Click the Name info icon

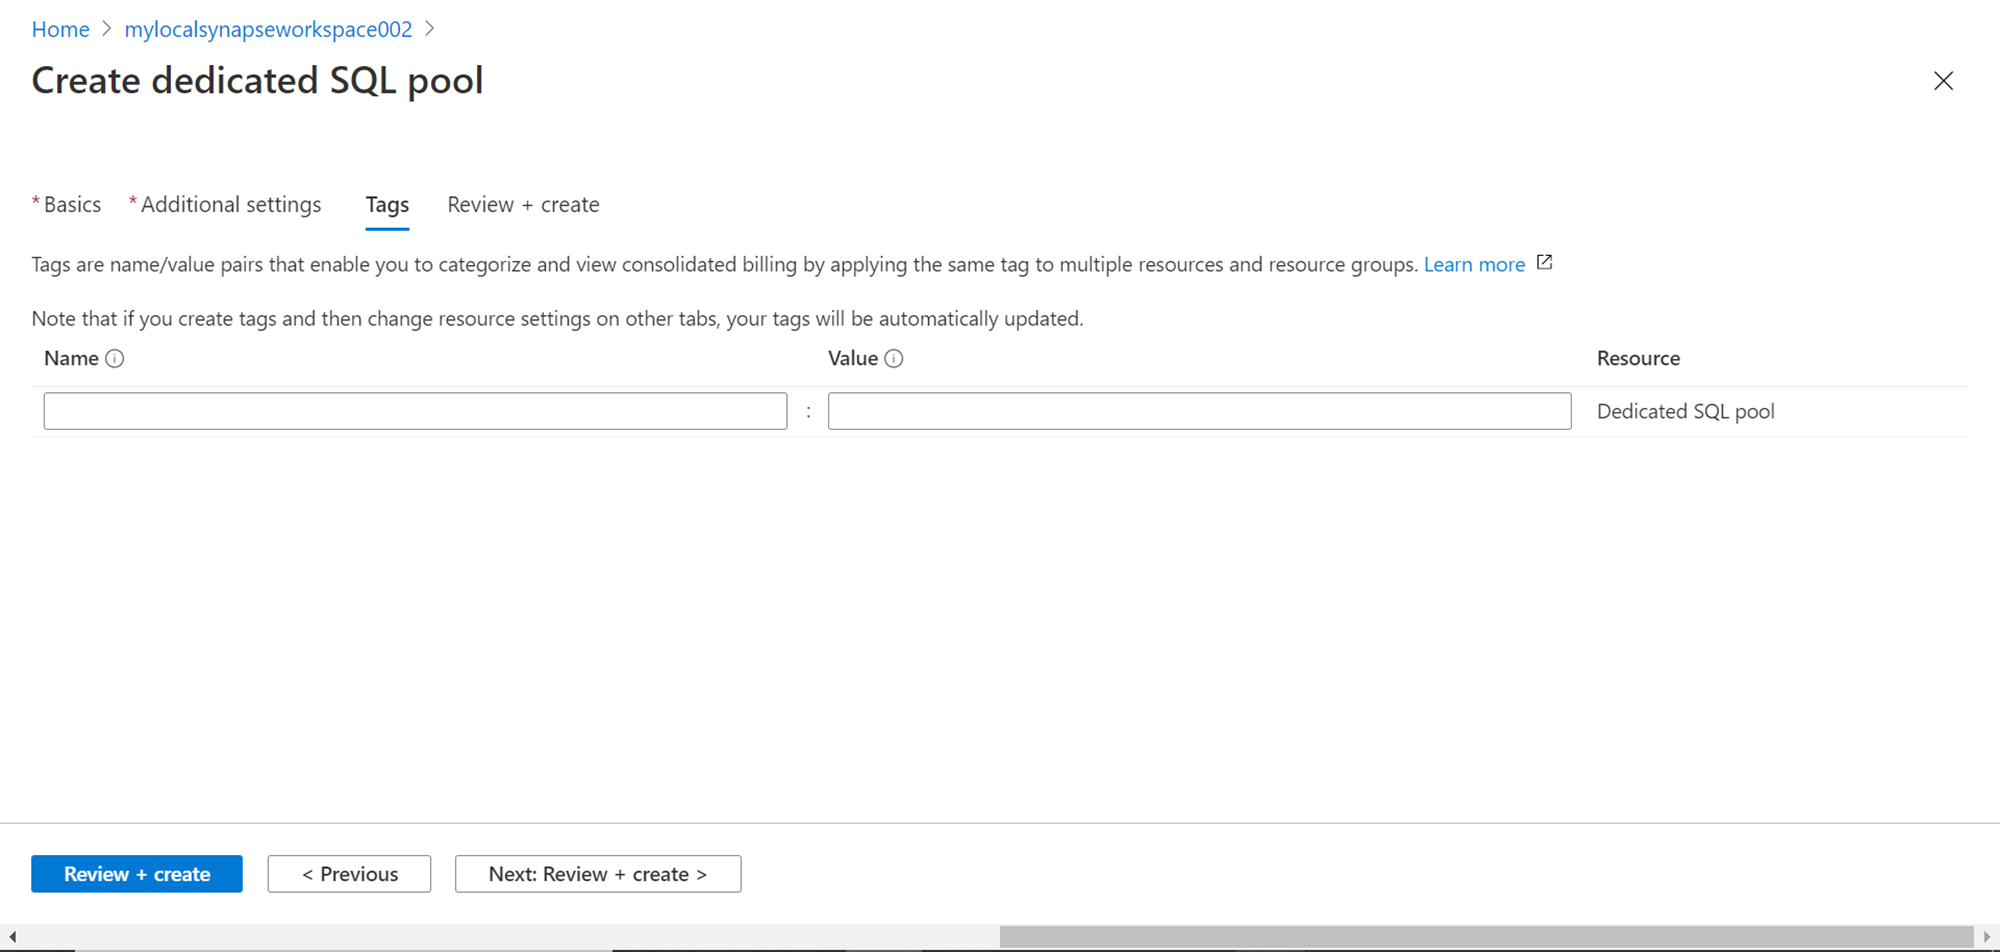[115, 359]
